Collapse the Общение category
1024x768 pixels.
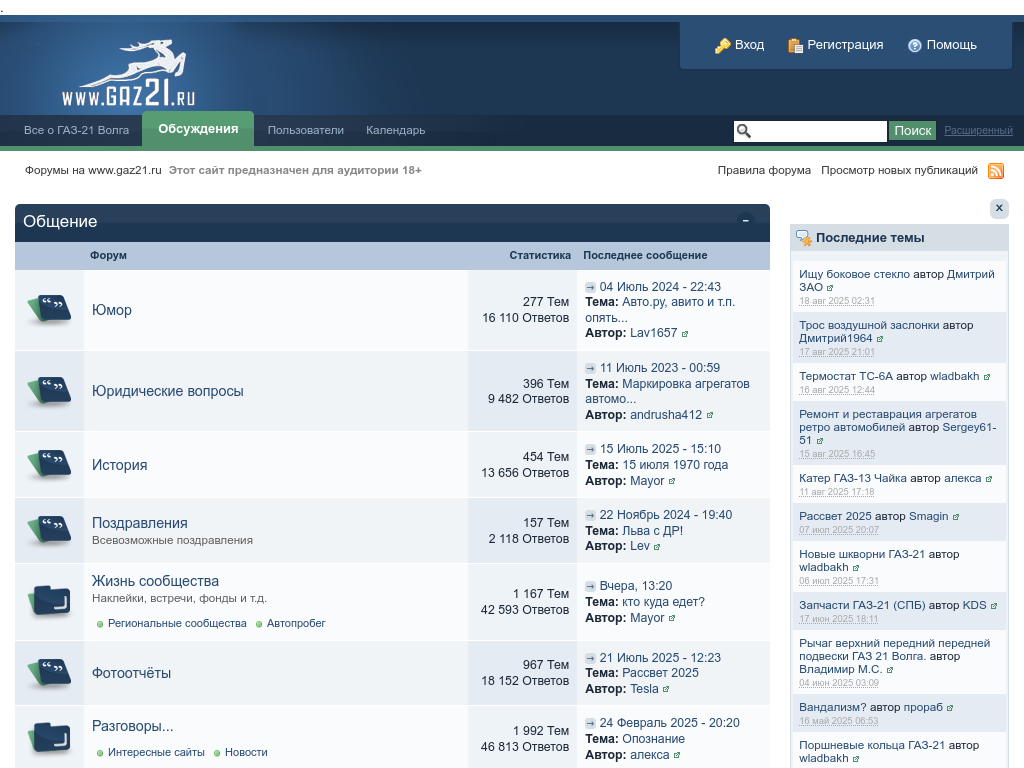click(746, 221)
